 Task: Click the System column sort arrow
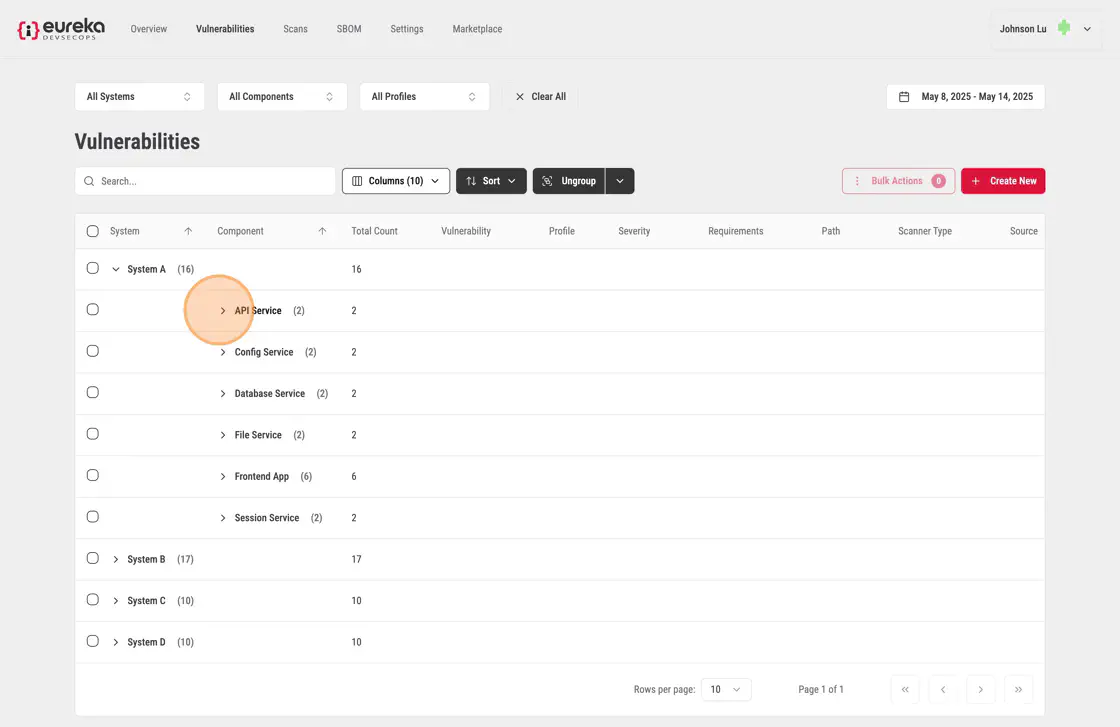click(x=188, y=231)
